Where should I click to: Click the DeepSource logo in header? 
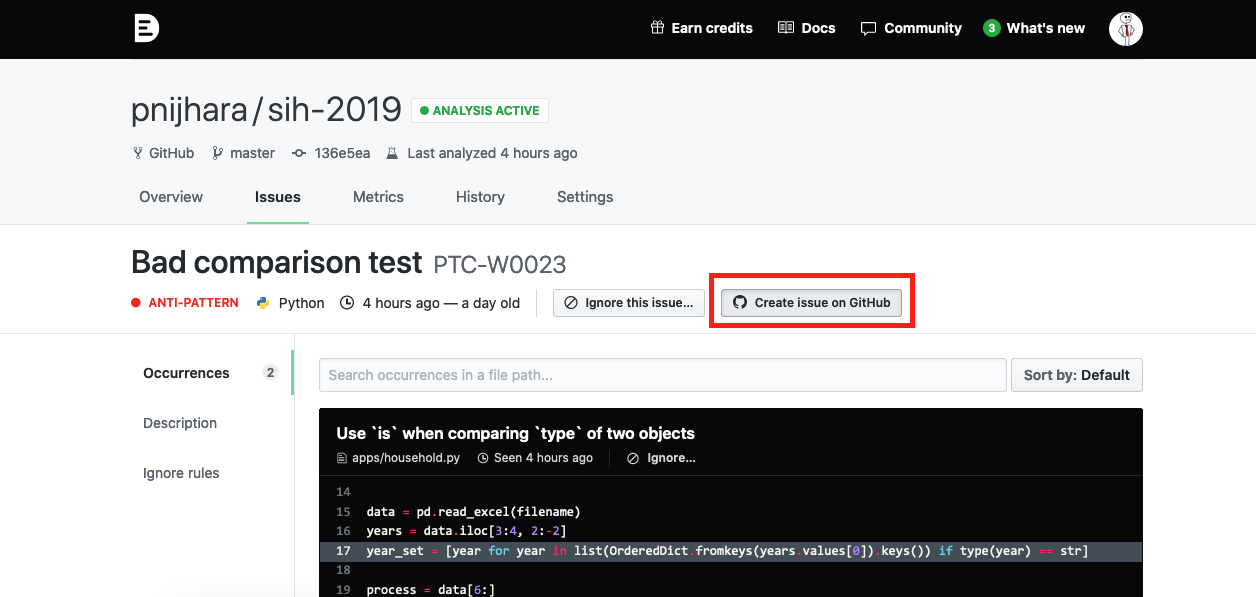coord(147,28)
